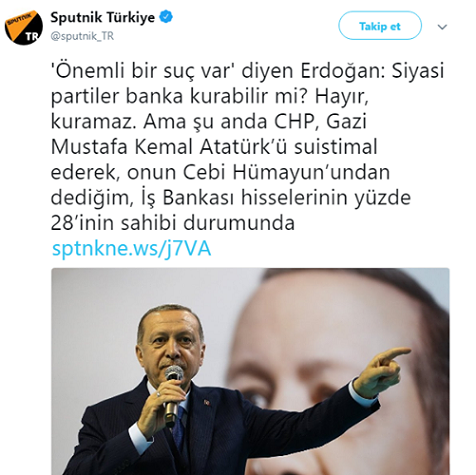The image size is (476, 475).
Task: Open the tweet's attached photo
Action: tap(250, 371)
